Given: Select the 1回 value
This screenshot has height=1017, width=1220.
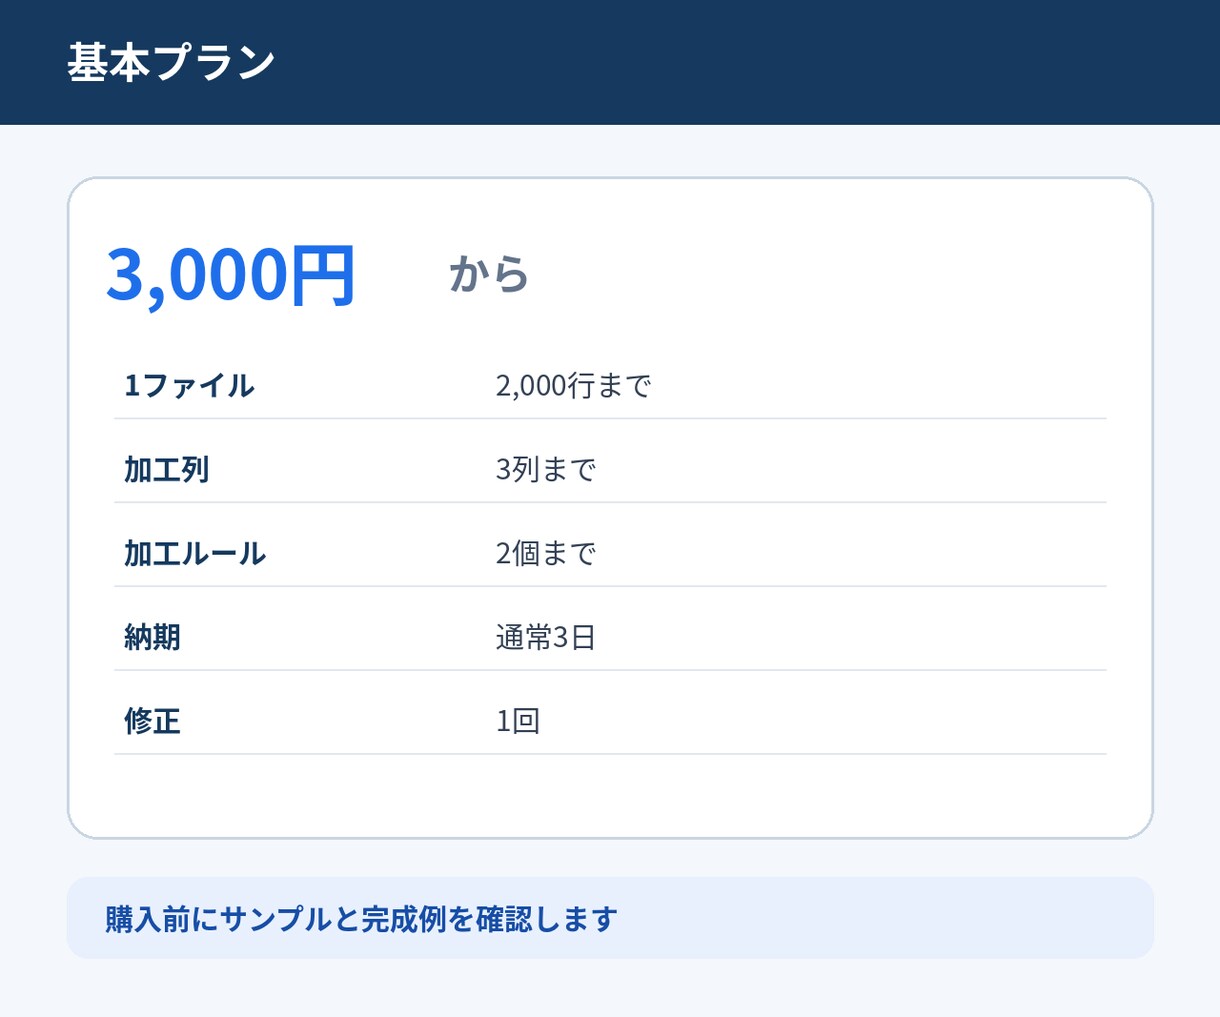Looking at the screenshot, I should pyautogui.click(x=518, y=722).
